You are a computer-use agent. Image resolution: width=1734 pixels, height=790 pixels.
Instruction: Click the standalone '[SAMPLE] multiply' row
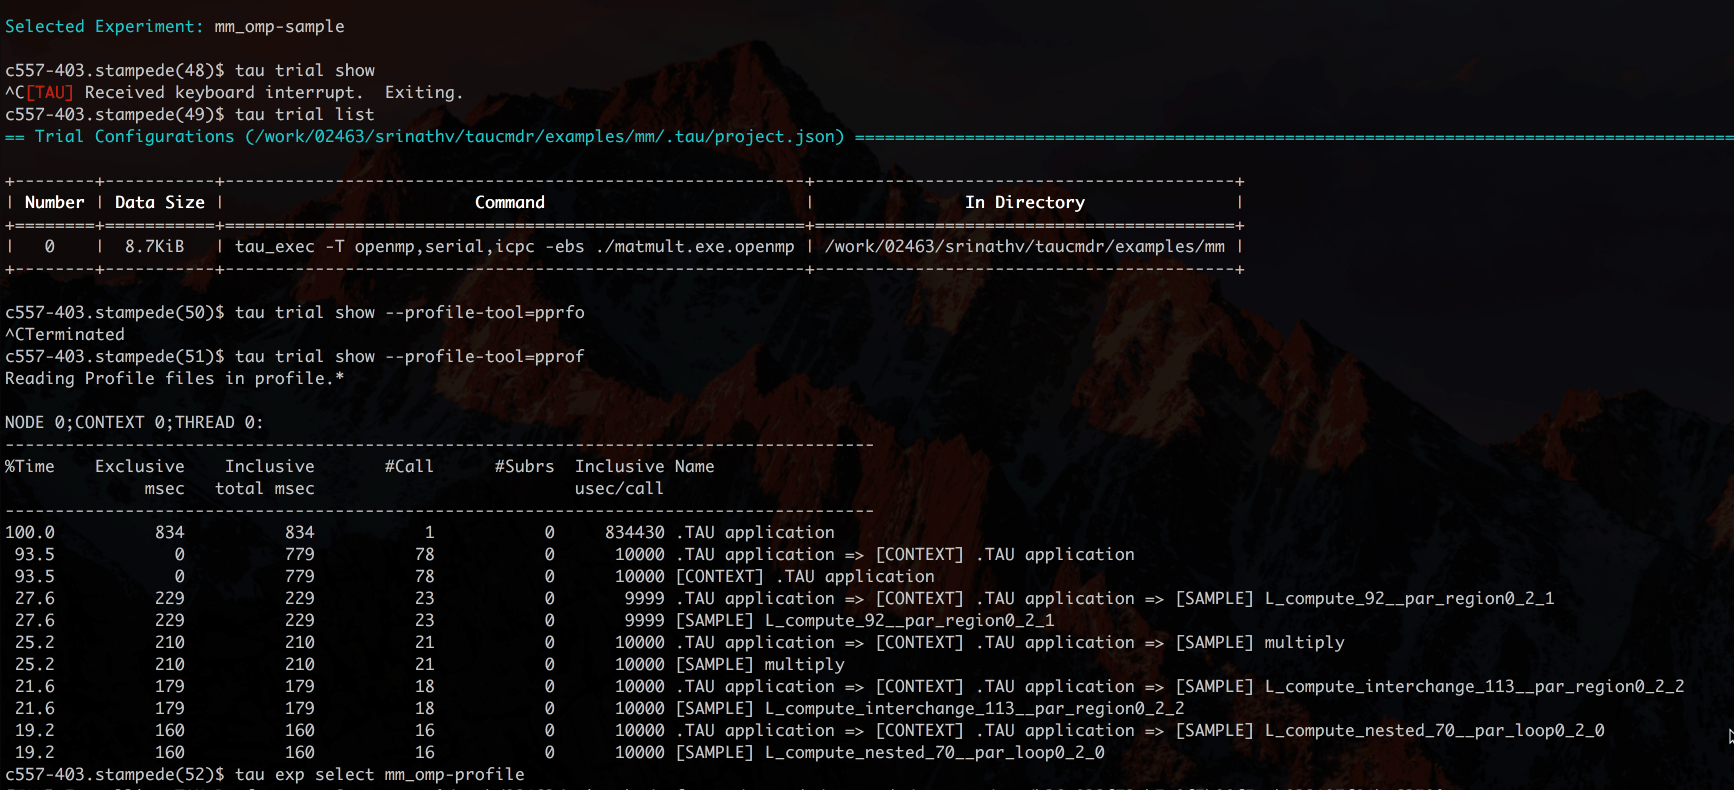click(760, 665)
